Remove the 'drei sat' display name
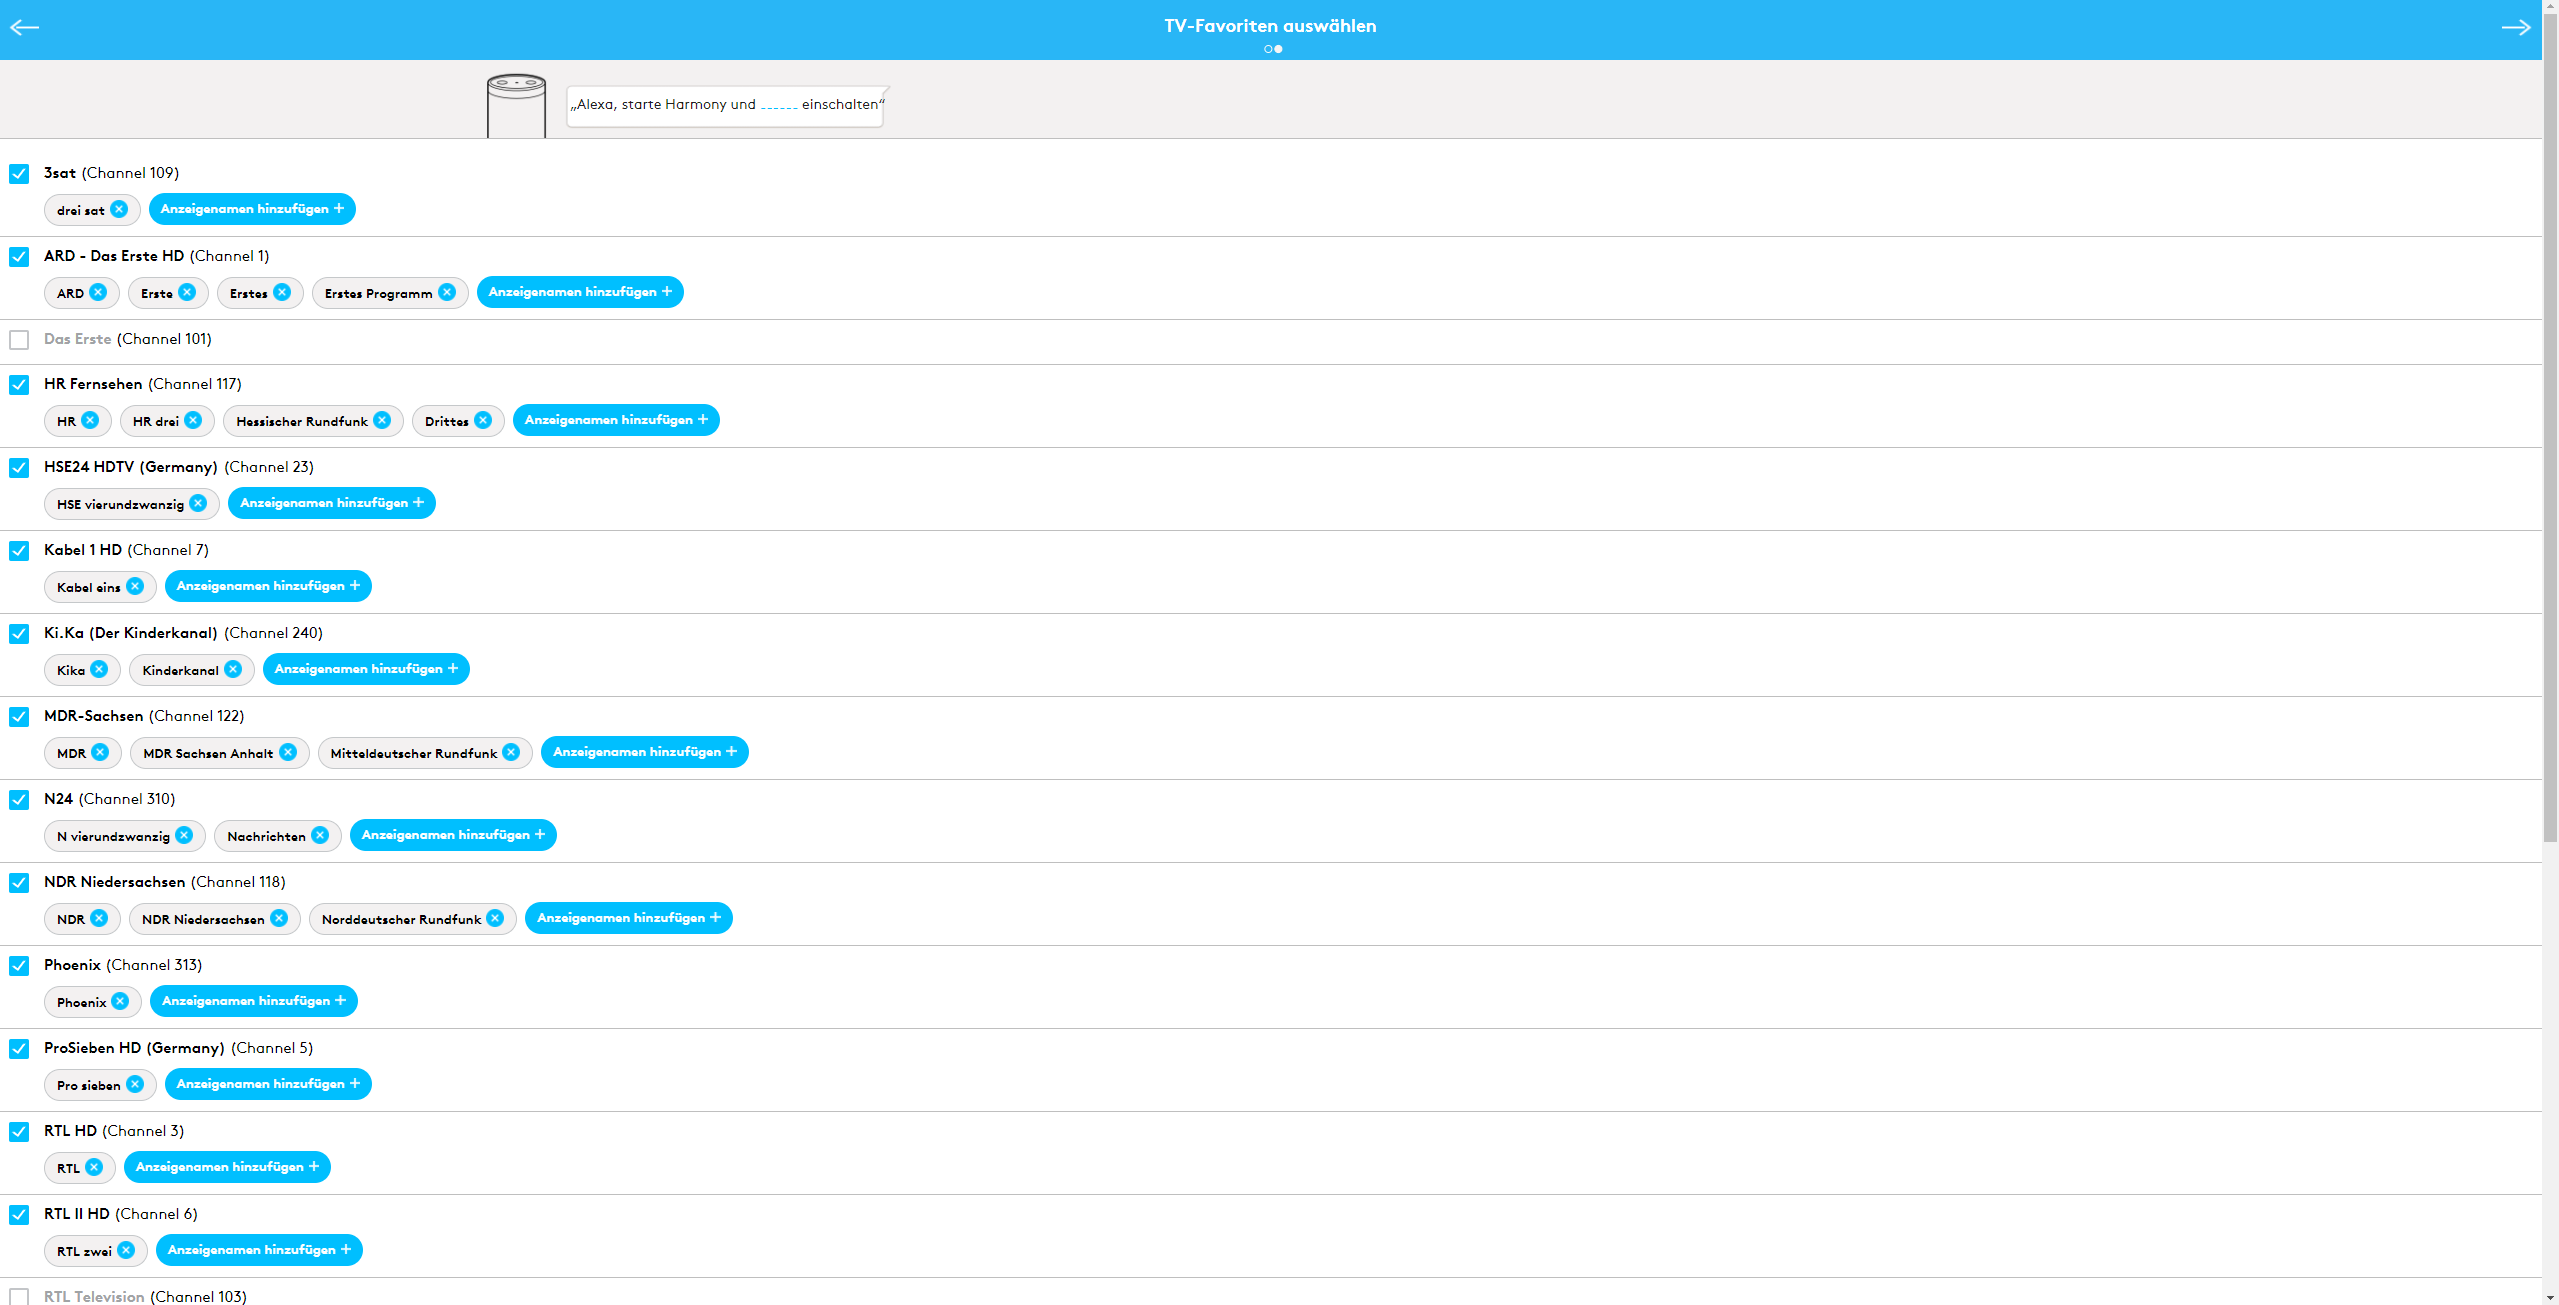This screenshot has height=1305, width=2559. [119, 209]
